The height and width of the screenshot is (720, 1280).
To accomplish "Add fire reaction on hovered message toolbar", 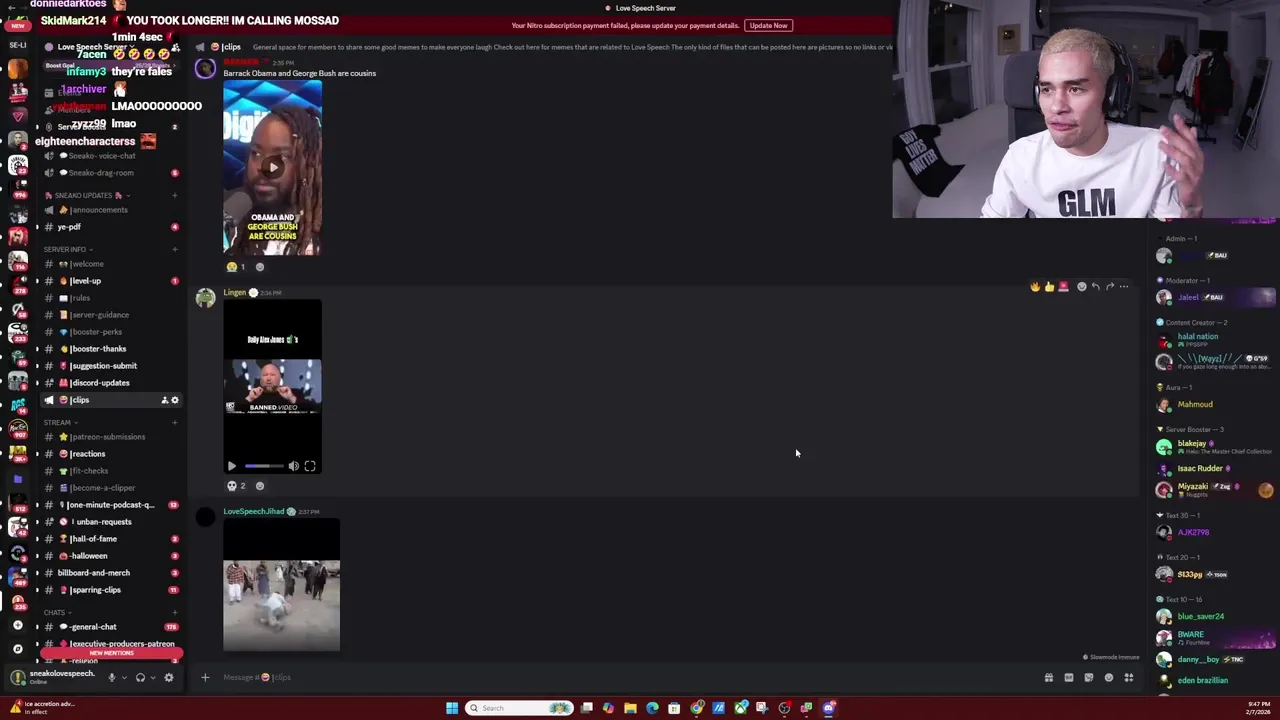I will tap(1035, 287).
